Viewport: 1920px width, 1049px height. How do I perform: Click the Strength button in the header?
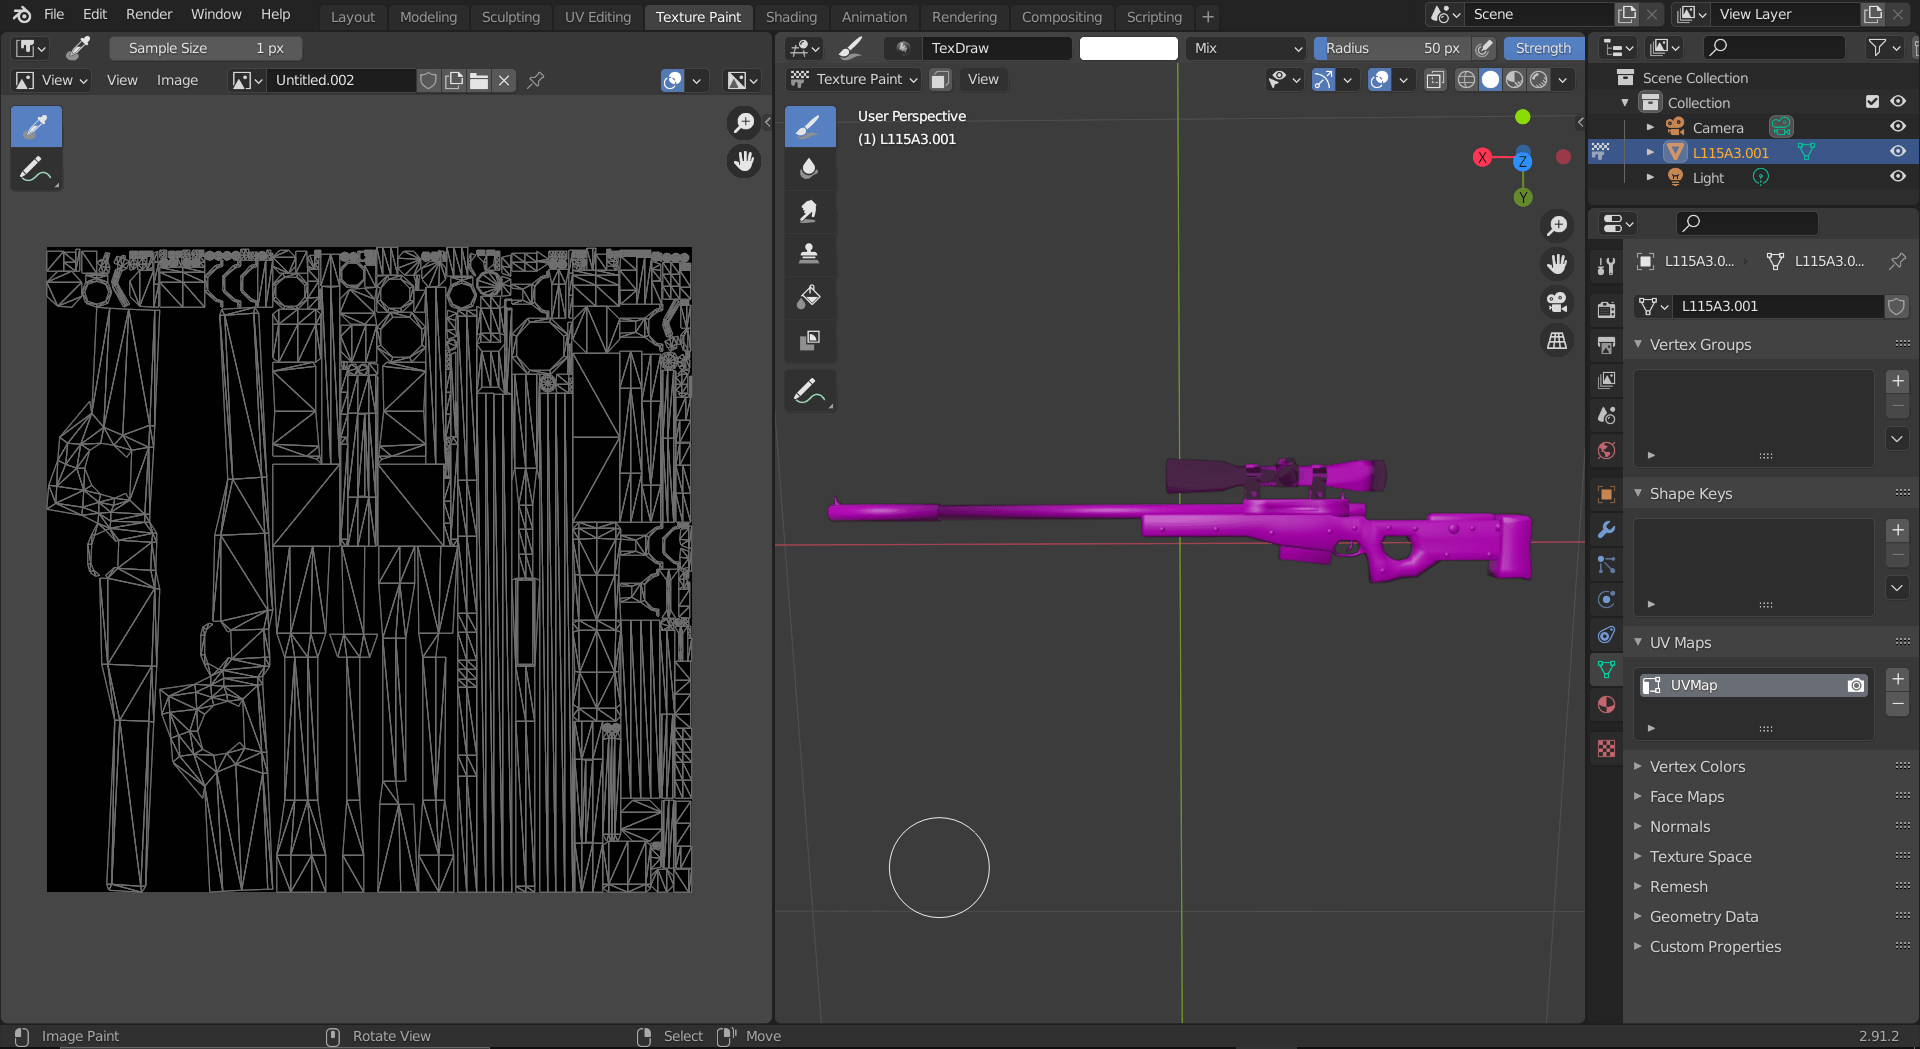pyautogui.click(x=1542, y=48)
